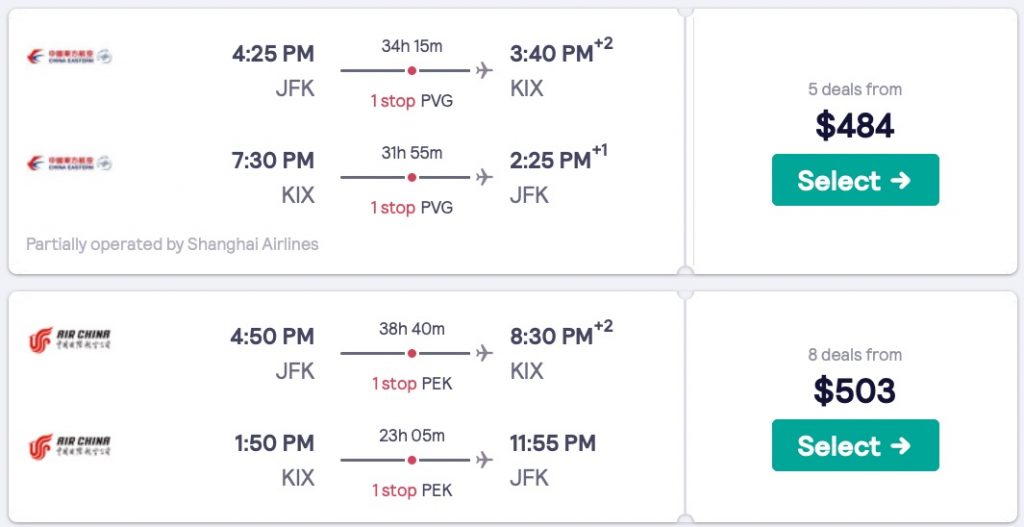Click the red stop dot on the 23h 05m route
The height and width of the screenshot is (527, 1024).
click(x=412, y=460)
